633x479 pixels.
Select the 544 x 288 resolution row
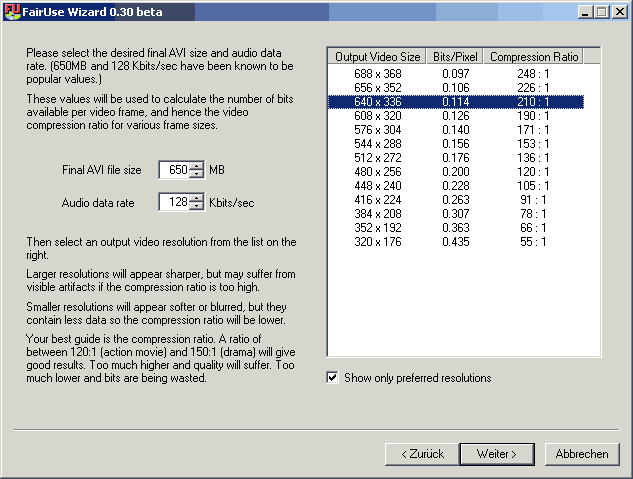coord(456,144)
